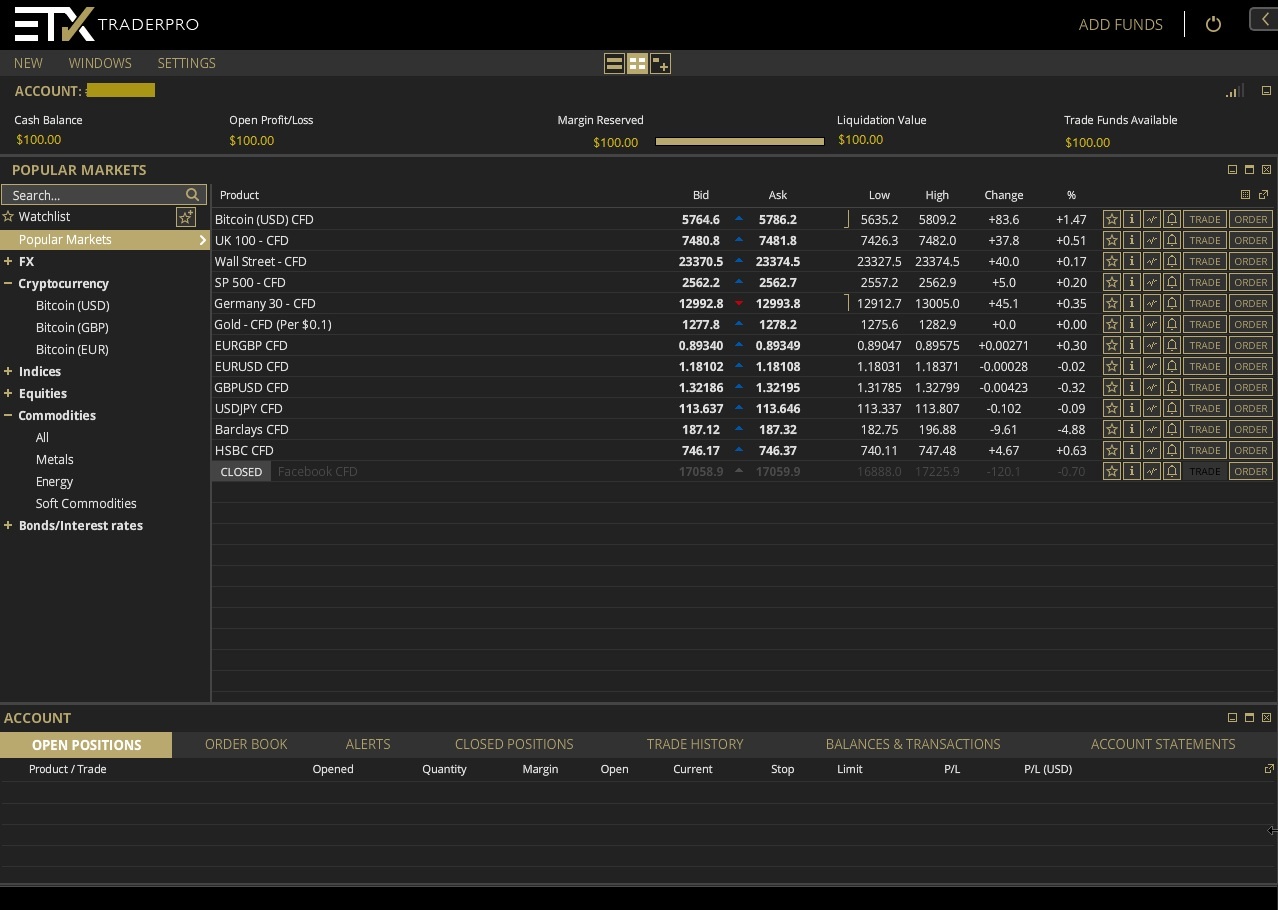Click the Margin Reserved progress bar
The height and width of the screenshot is (910, 1278).
pyautogui.click(x=739, y=141)
